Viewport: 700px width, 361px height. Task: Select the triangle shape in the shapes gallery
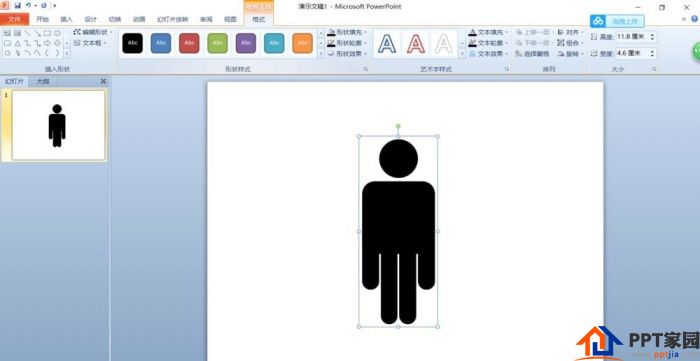[17, 43]
